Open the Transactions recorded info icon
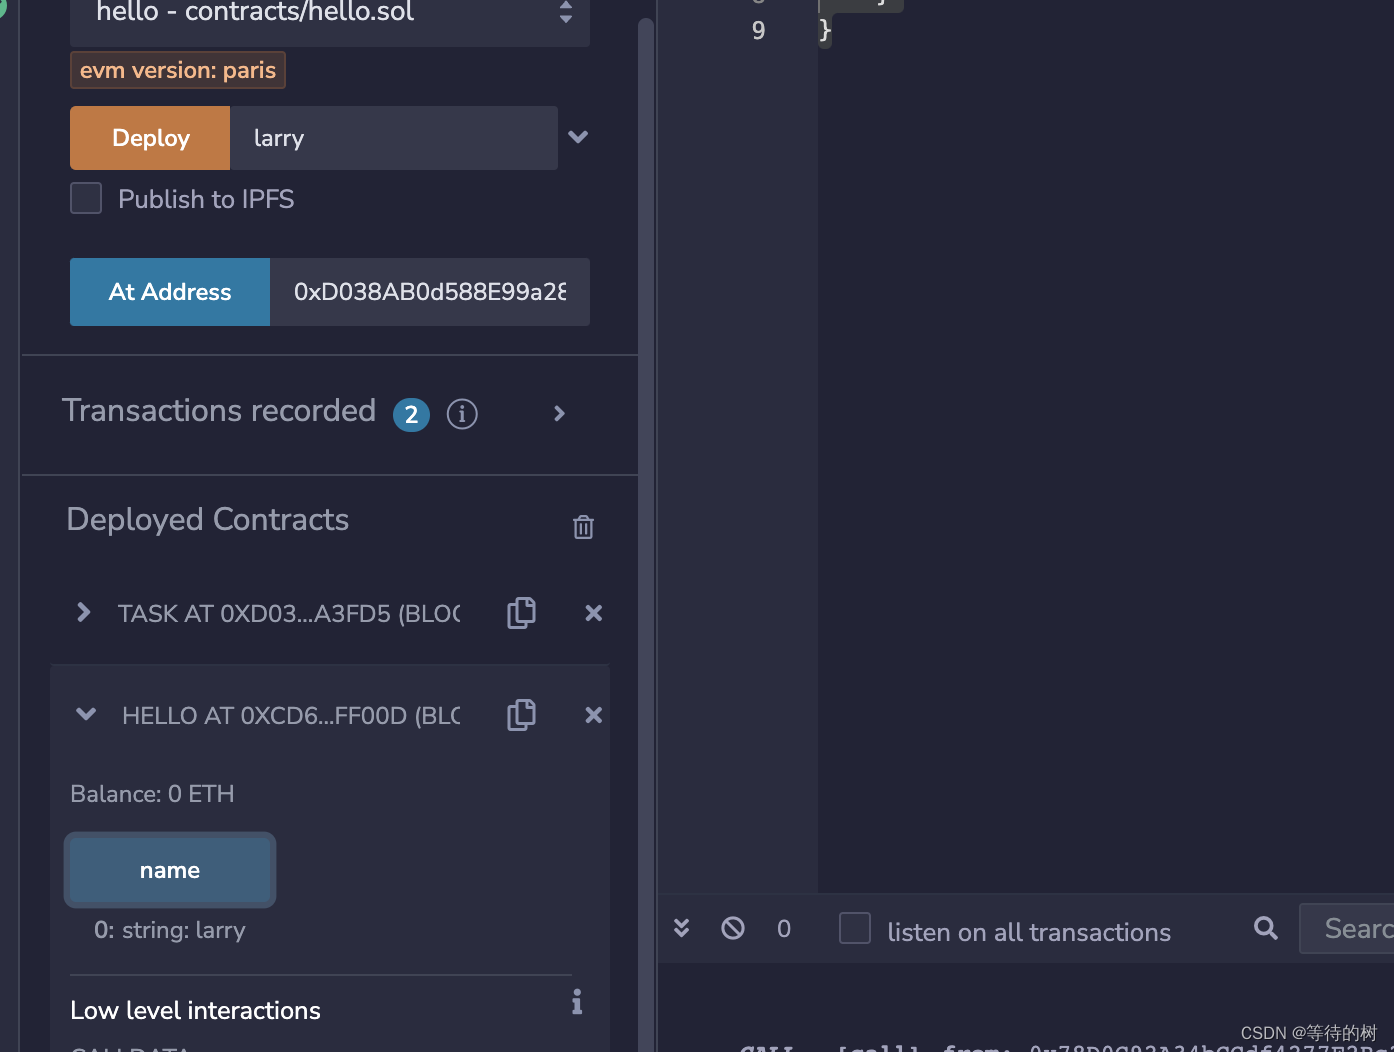1394x1052 pixels. [x=462, y=413]
